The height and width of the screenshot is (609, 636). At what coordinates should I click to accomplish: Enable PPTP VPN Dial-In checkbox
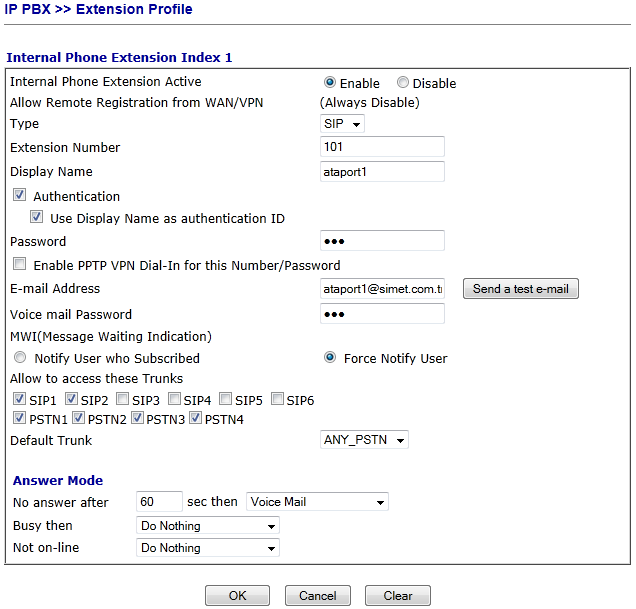tap(20, 265)
